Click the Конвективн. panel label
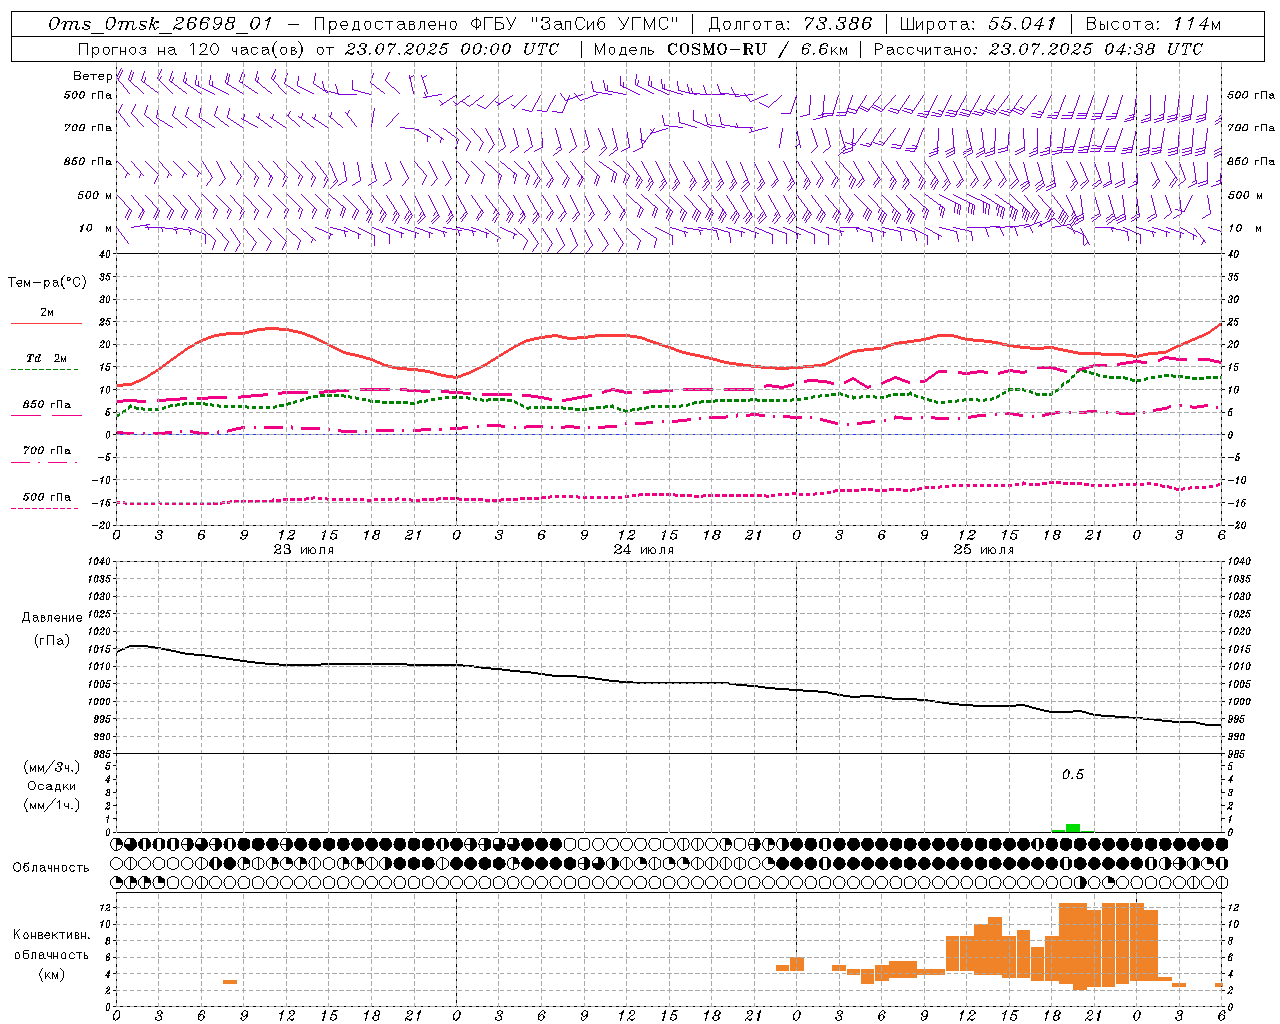The image size is (1280, 1024). coord(52,935)
